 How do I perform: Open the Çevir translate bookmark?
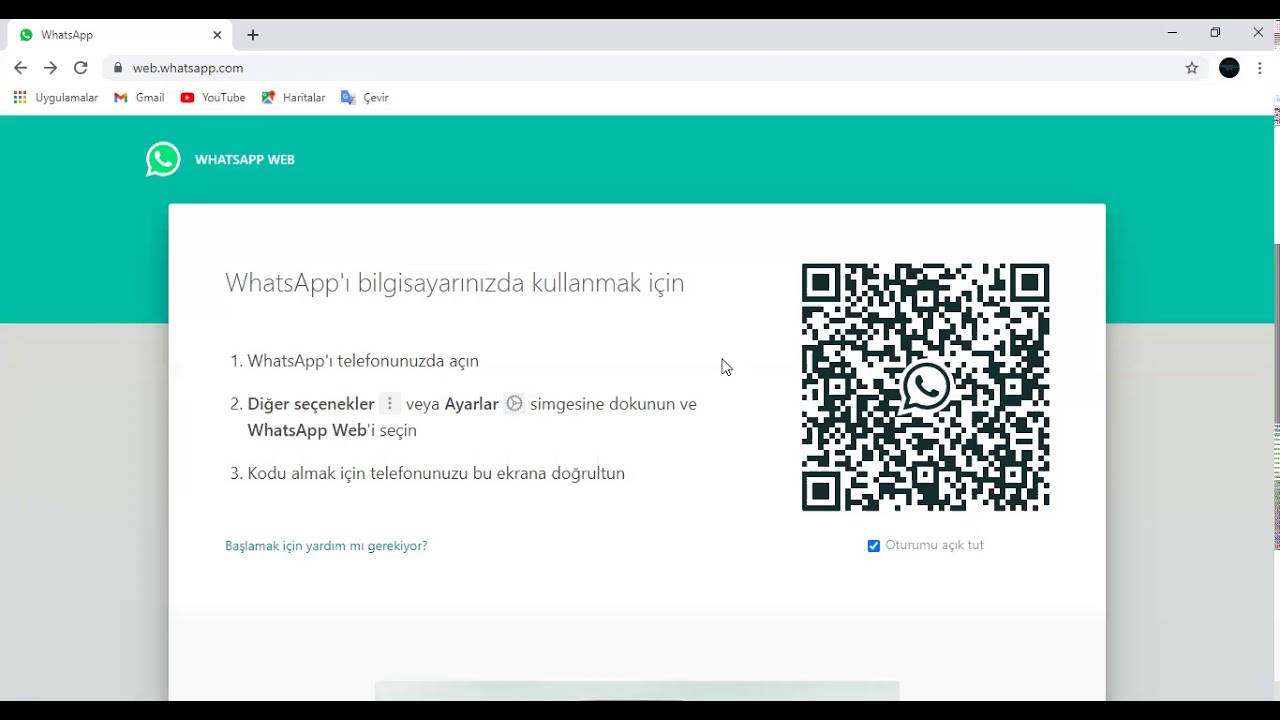click(365, 98)
